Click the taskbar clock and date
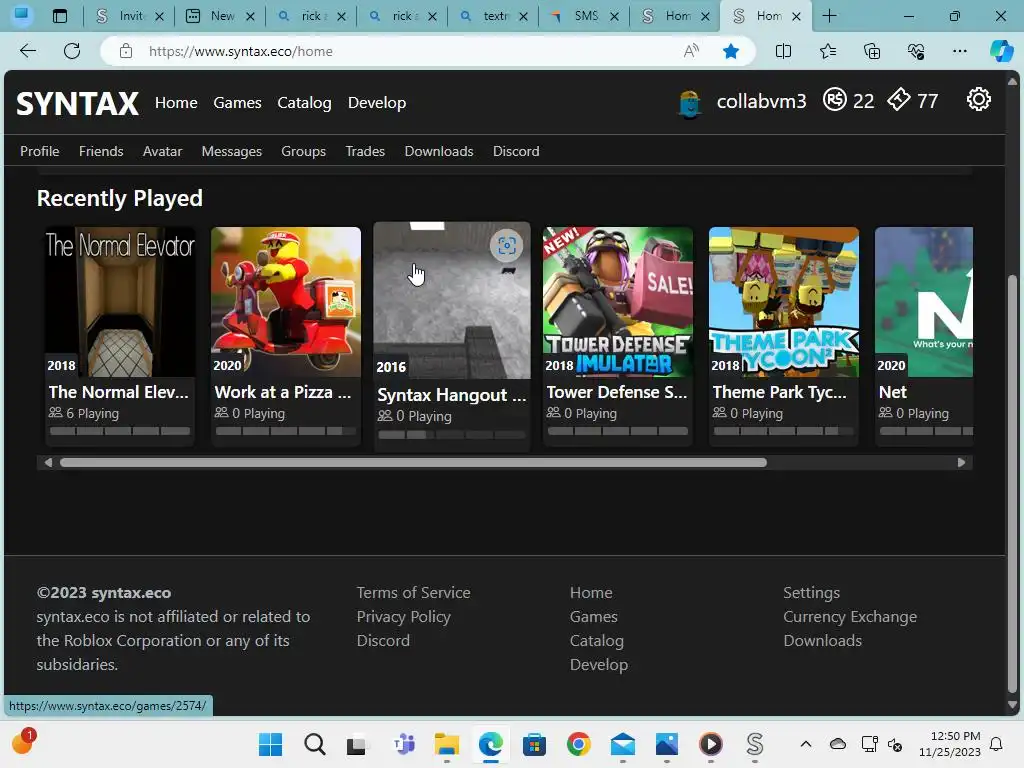The width and height of the screenshot is (1024, 768). [x=950, y=744]
